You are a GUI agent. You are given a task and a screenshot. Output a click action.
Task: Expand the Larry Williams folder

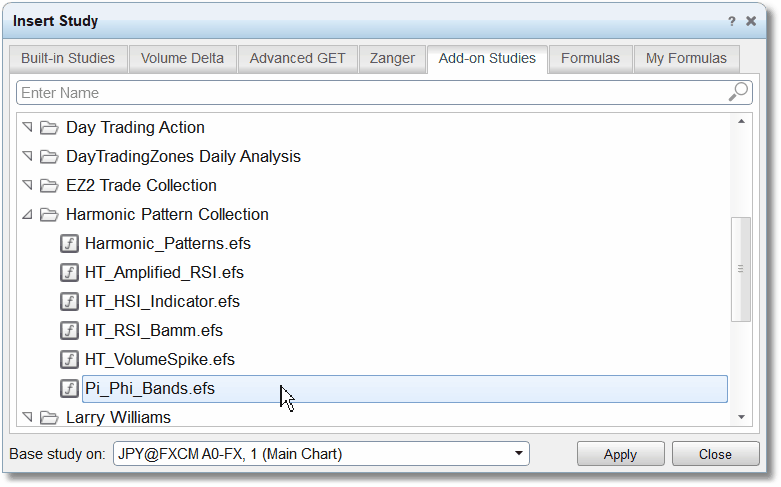pos(27,417)
